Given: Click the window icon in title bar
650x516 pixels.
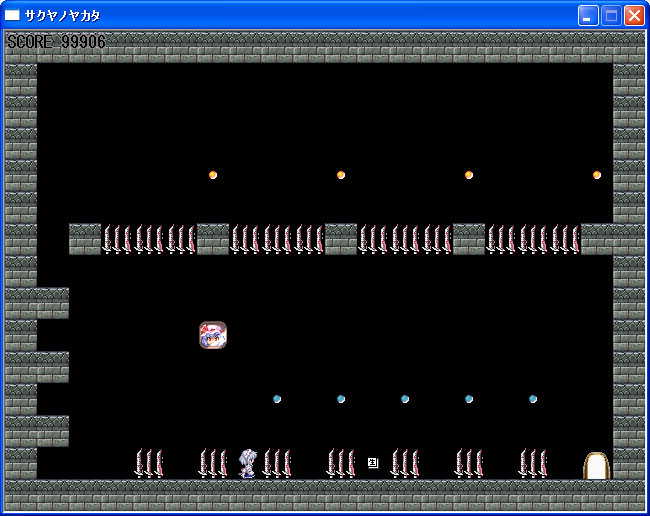Looking at the screenshot, I should 12,15.
